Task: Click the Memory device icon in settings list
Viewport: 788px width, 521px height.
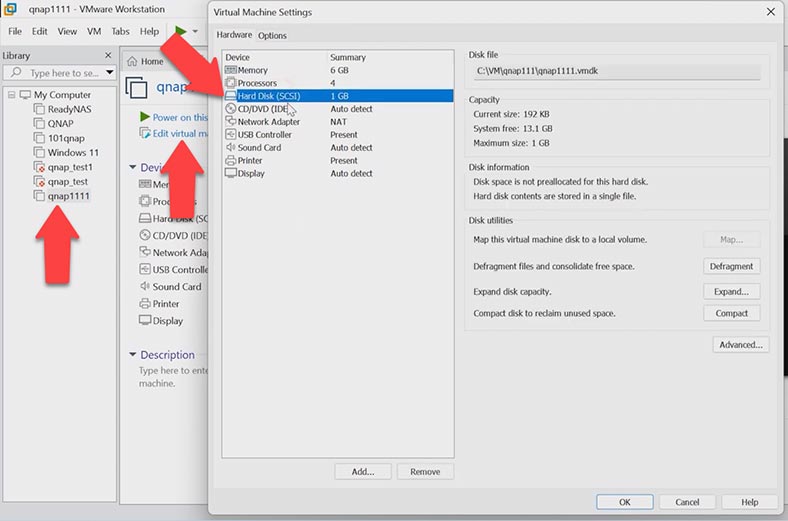Action: click(x=231, y=70)
